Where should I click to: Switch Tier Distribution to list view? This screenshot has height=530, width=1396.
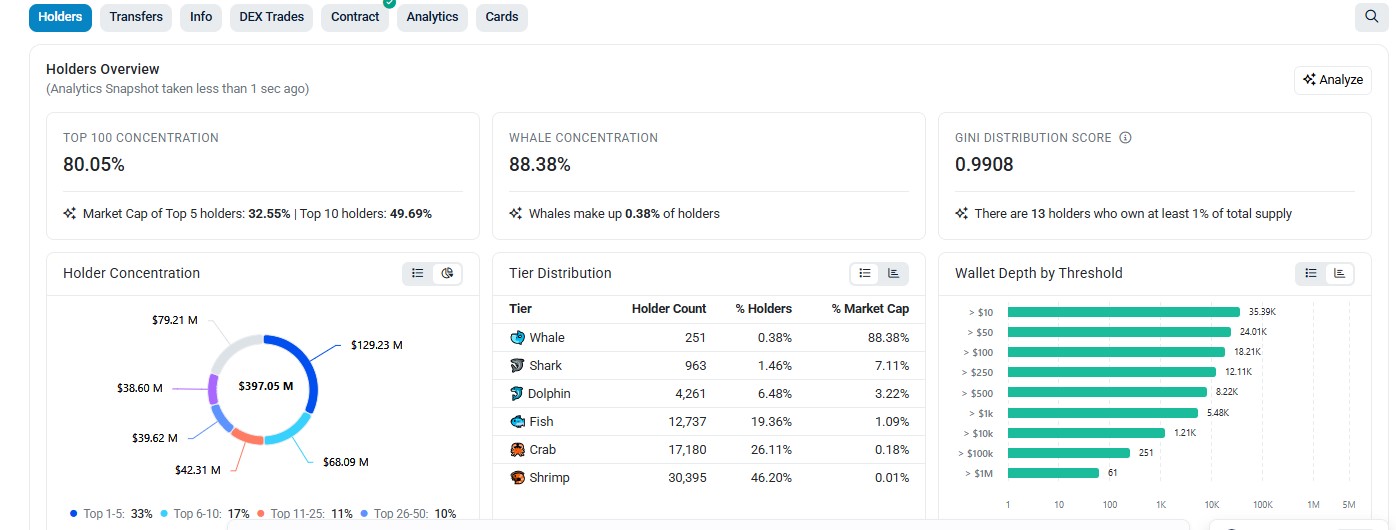pyautogui.click(x=865, y=273)
